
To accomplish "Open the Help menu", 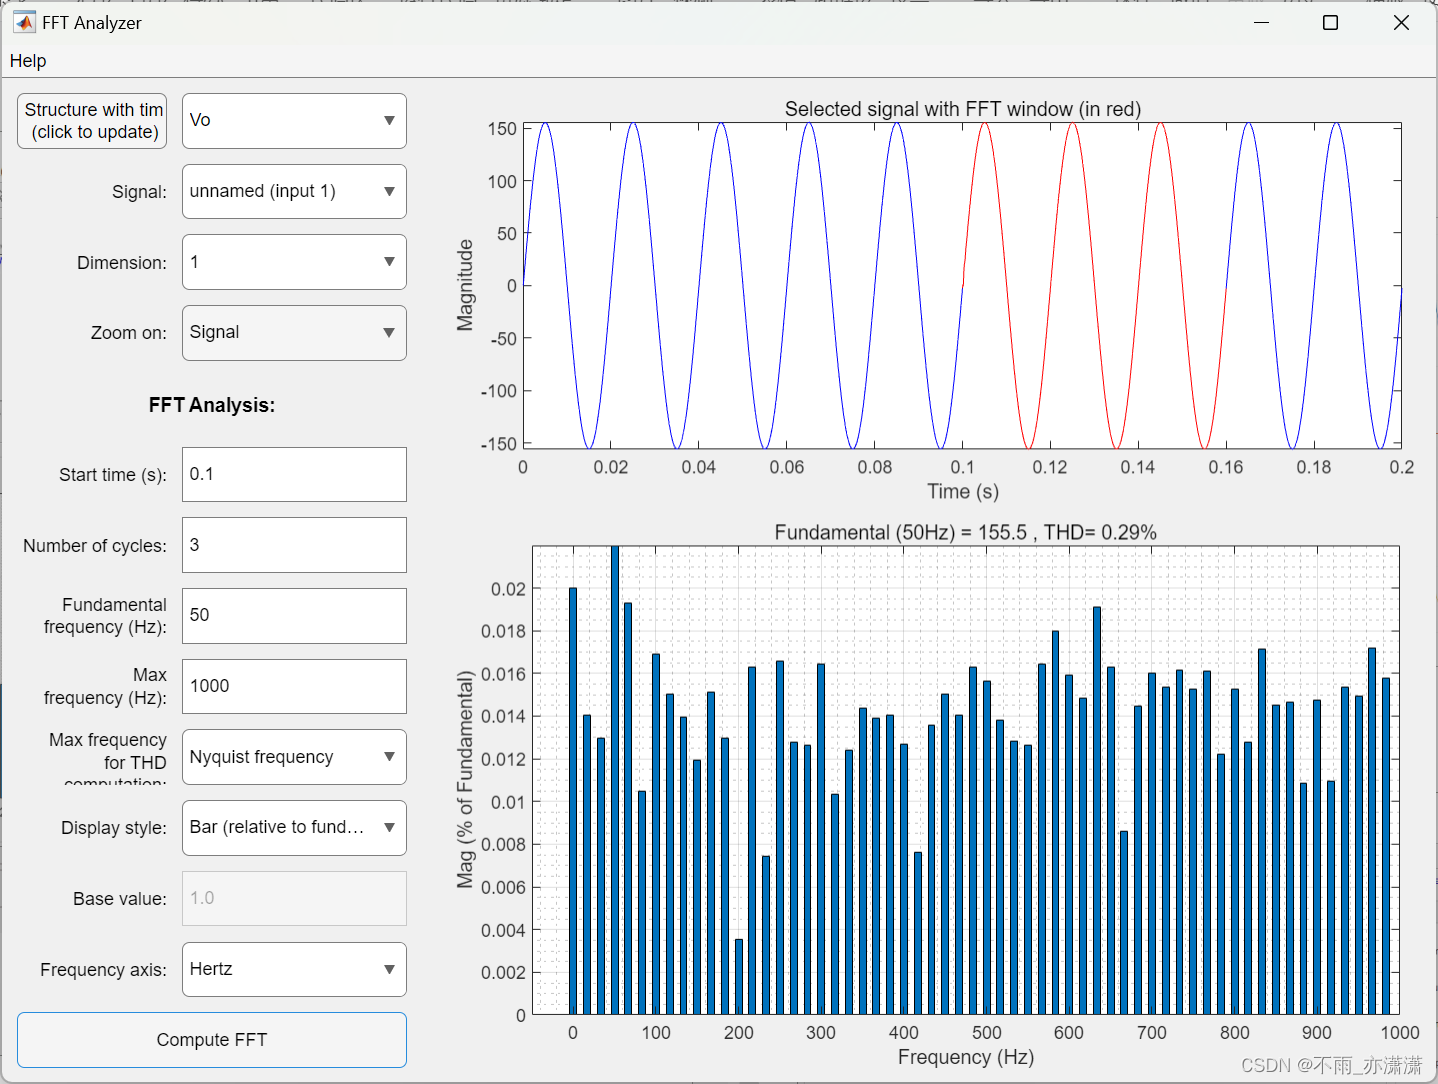I will click(x=28, y=61).
